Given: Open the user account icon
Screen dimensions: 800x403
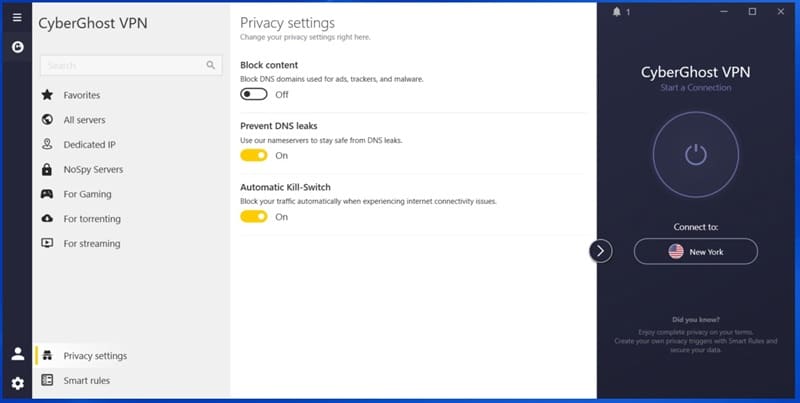Looking at the screenshot, I should pos(17,354).
